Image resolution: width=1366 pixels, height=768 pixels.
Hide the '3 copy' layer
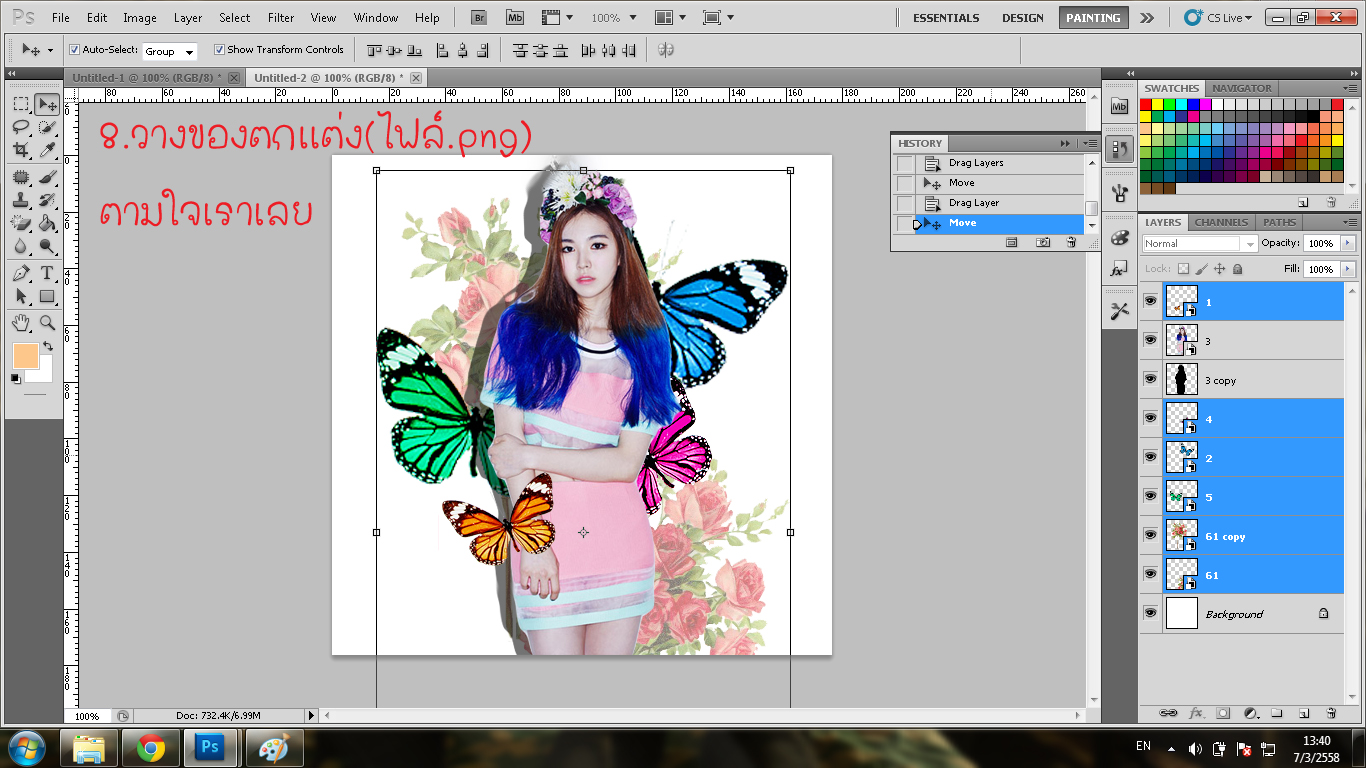(1150, 379)
